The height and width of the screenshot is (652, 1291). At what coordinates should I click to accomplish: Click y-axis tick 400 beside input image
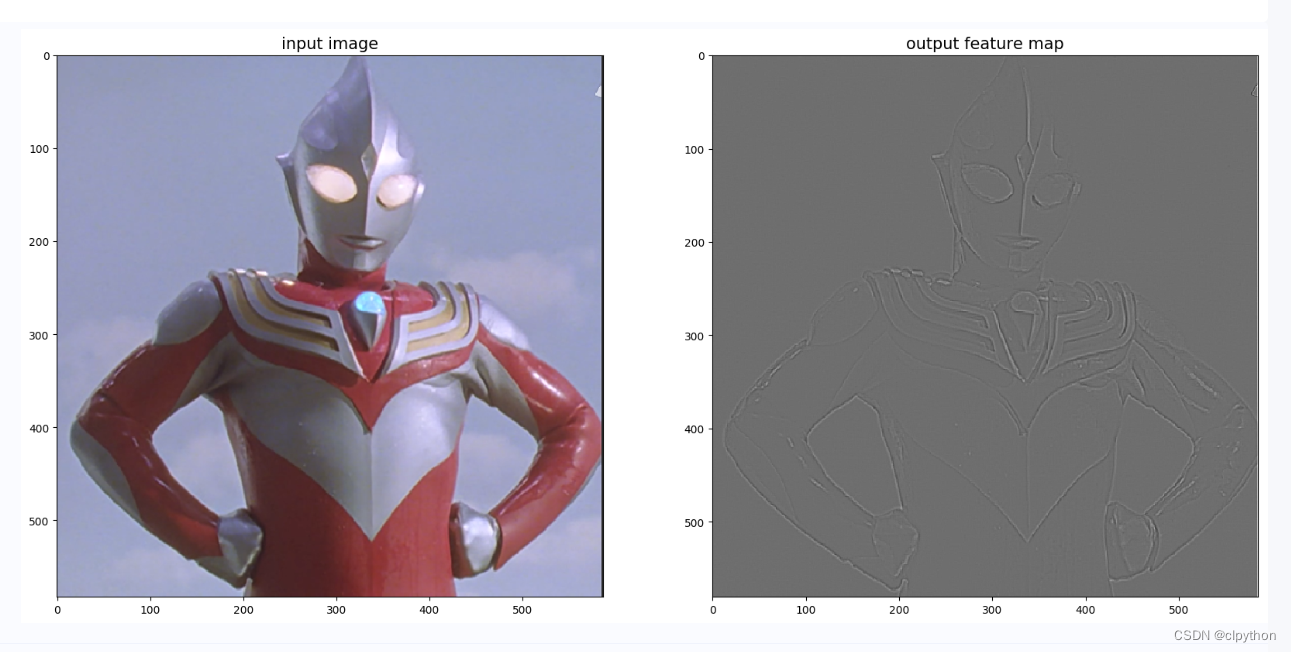(39, 428)
